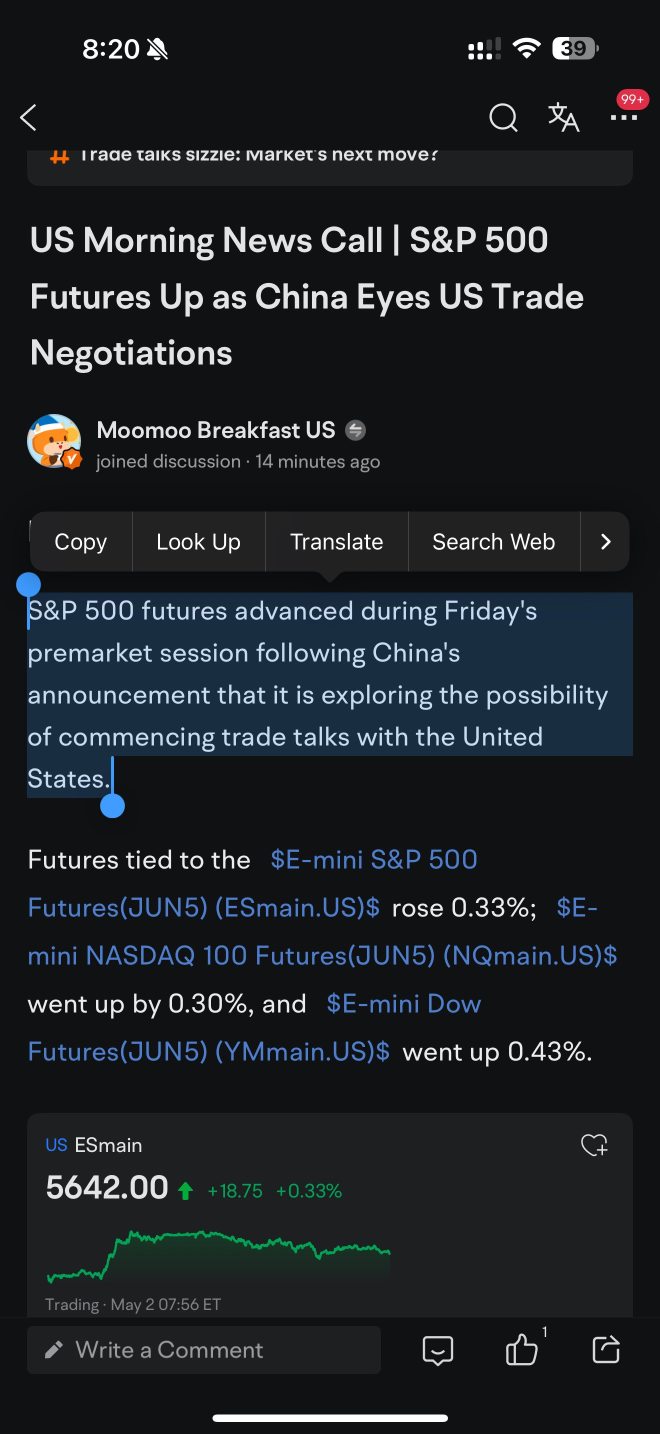Open the ESmain price chart card

pyautogui.click(x=330, y=1215)
